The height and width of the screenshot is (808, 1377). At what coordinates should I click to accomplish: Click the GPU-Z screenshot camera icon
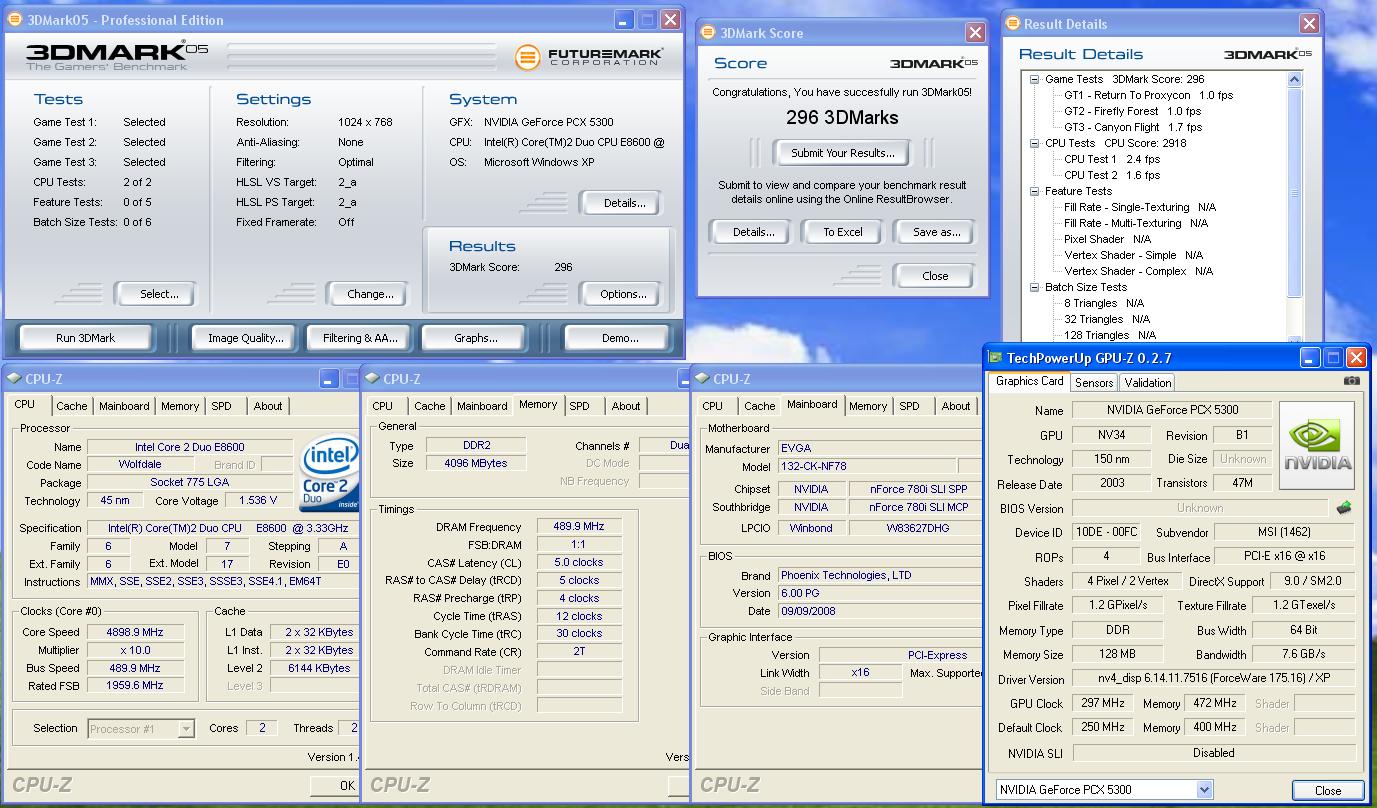(1351, 381)
